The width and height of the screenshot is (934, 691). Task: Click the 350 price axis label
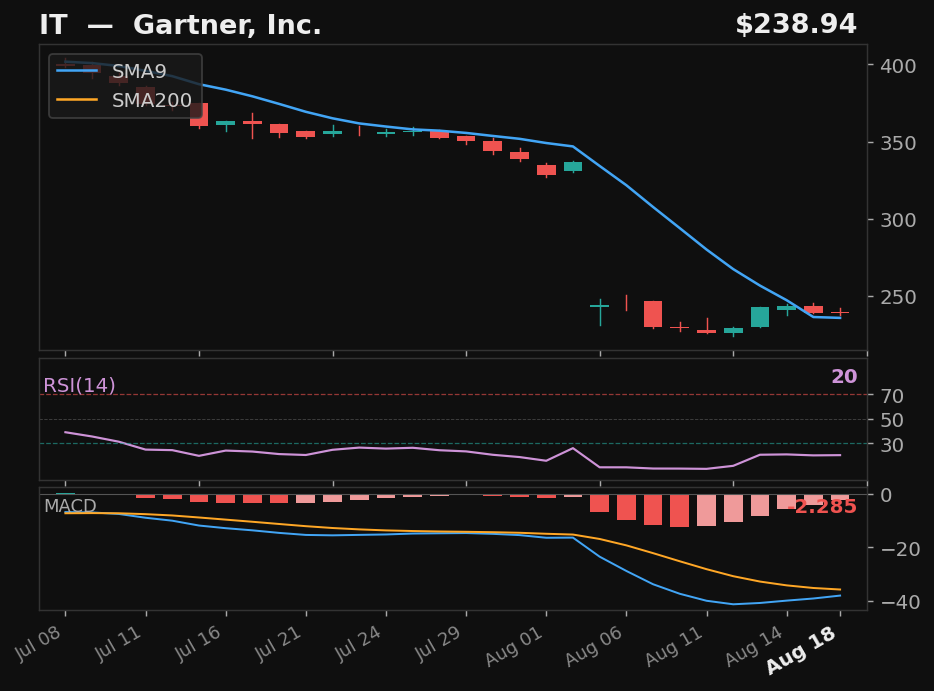(898, 143)
